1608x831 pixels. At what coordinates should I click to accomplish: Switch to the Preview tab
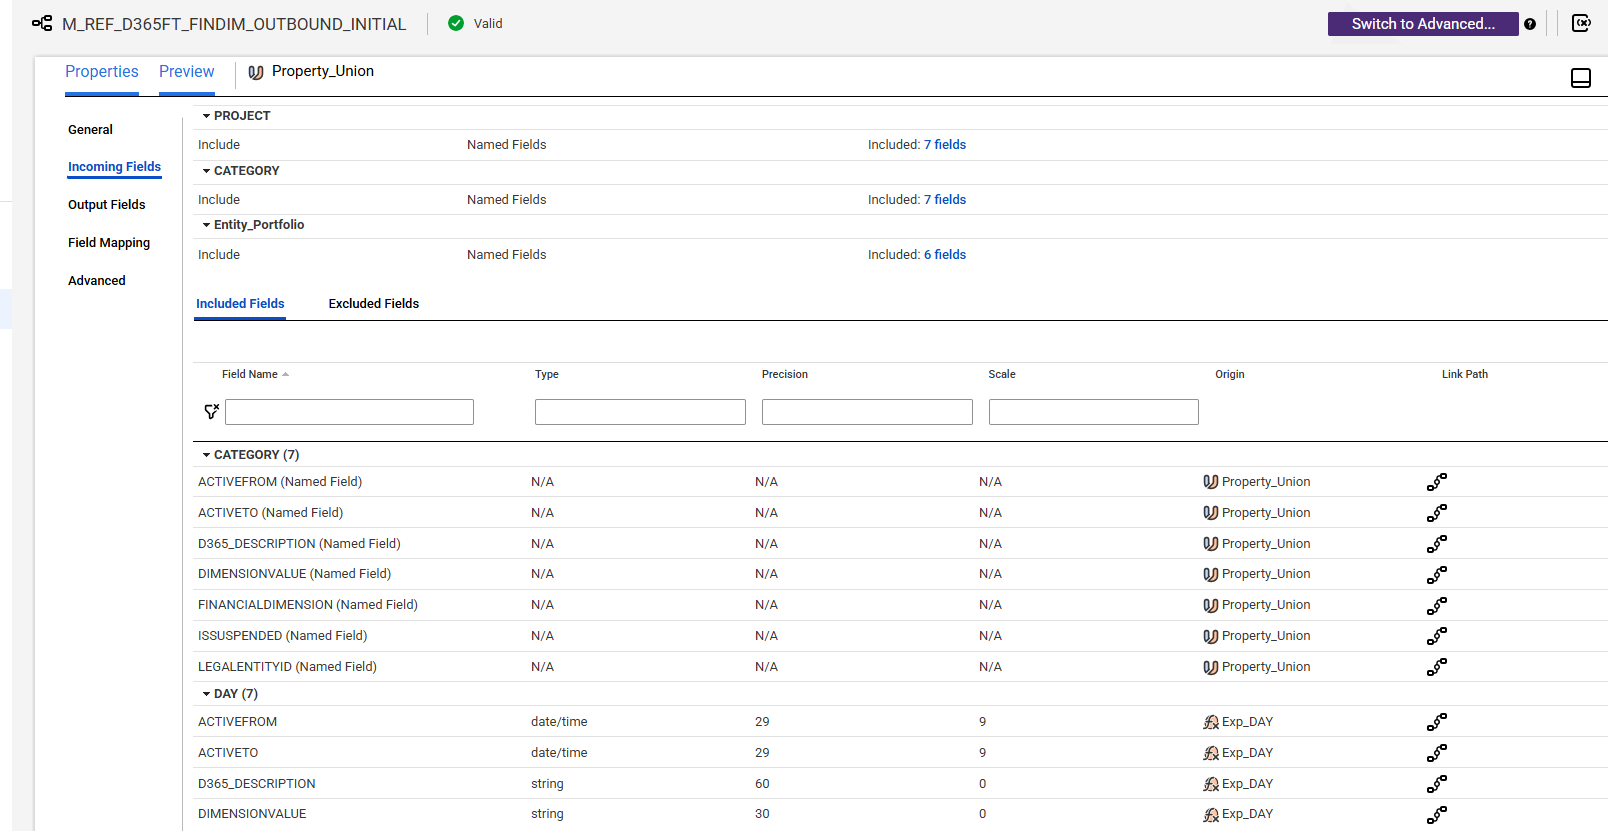click(x=186, y=72)
